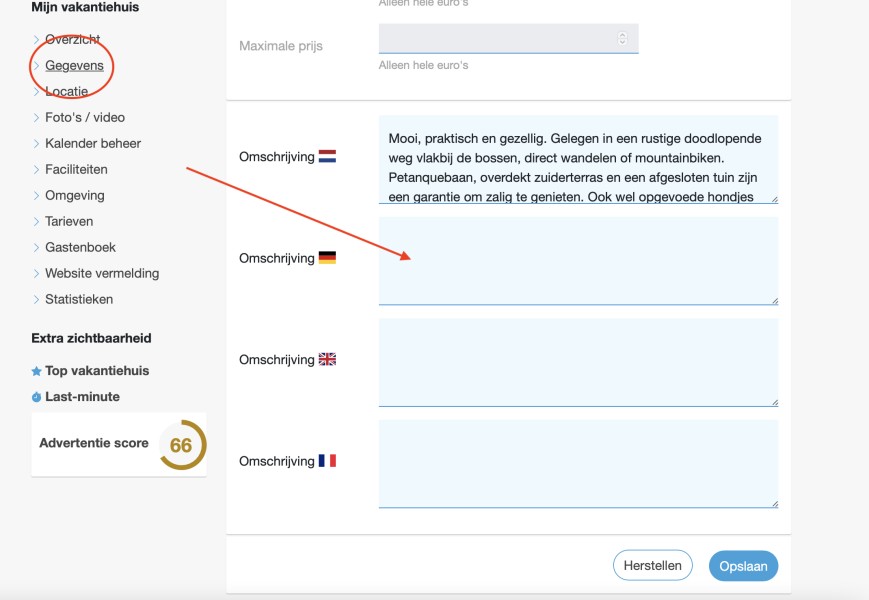
Task: Click the Herstellen button
Action: 652,565
